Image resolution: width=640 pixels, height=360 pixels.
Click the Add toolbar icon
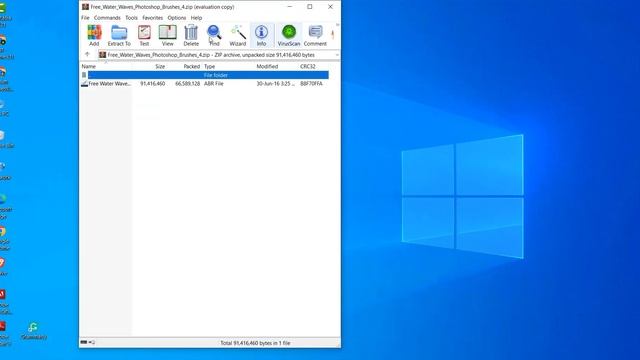coord(94,35)
